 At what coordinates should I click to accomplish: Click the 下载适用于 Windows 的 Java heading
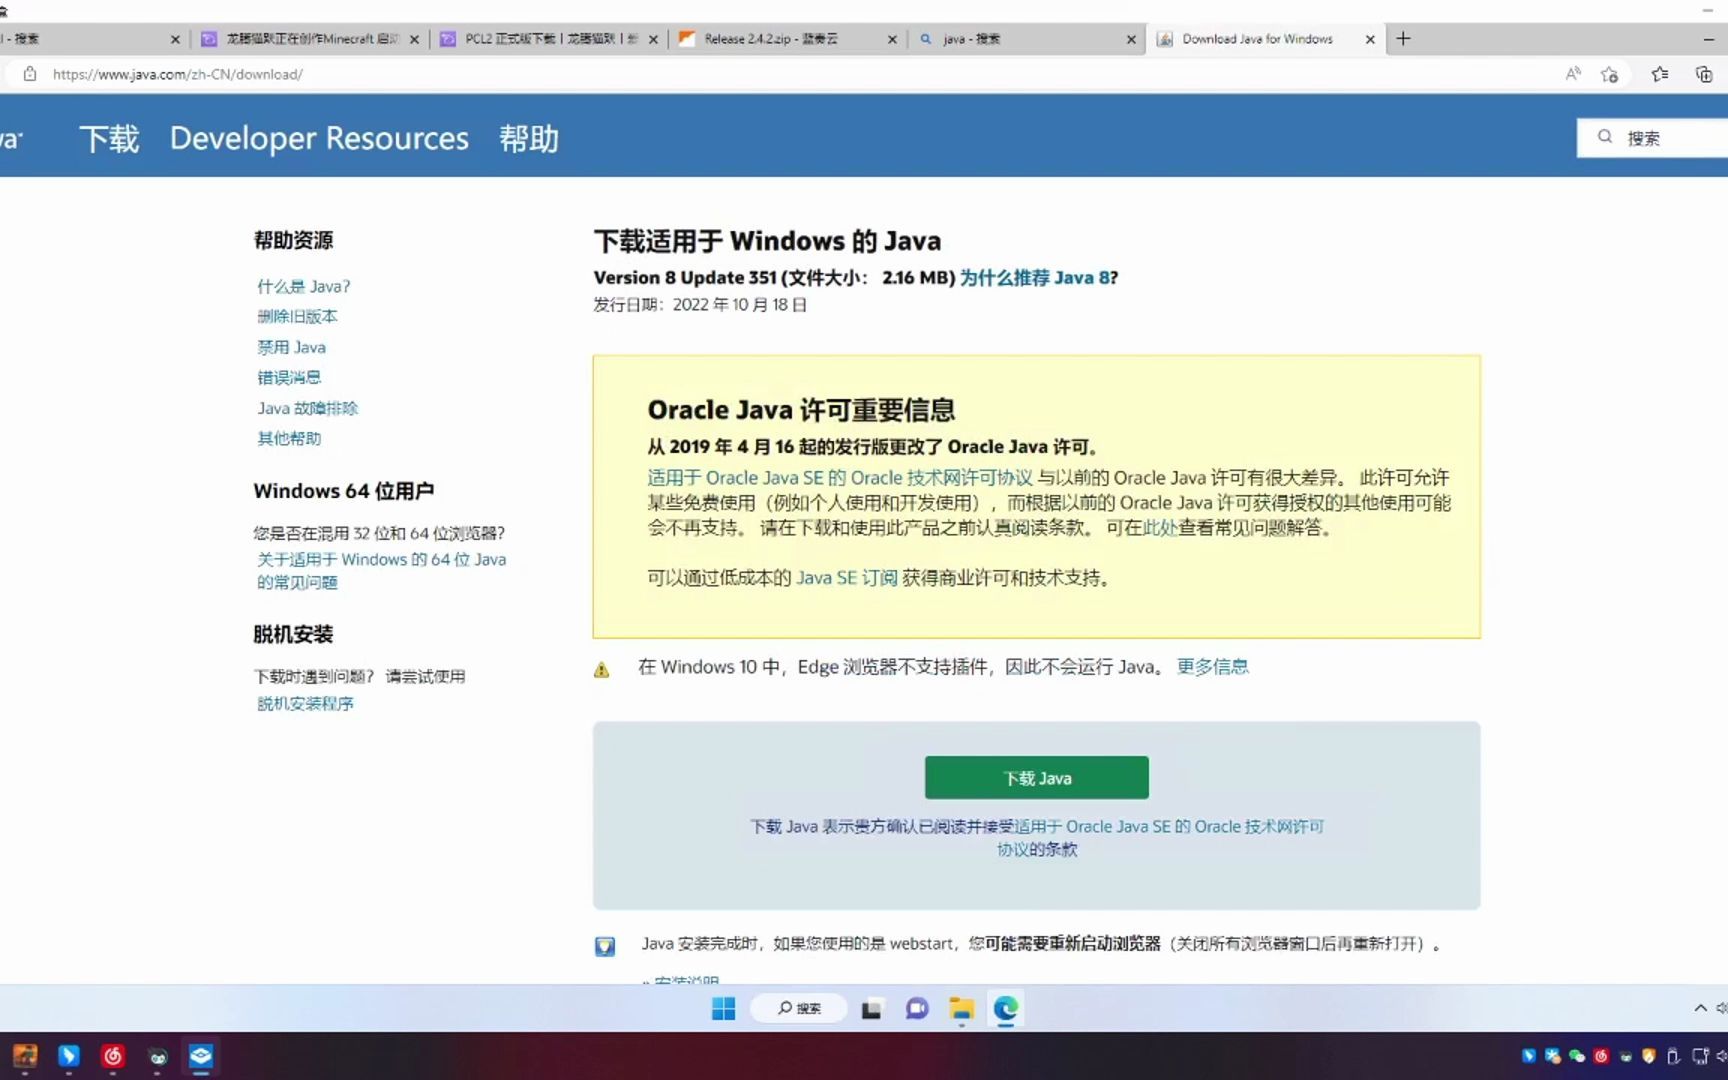click(x=767, y=241)
